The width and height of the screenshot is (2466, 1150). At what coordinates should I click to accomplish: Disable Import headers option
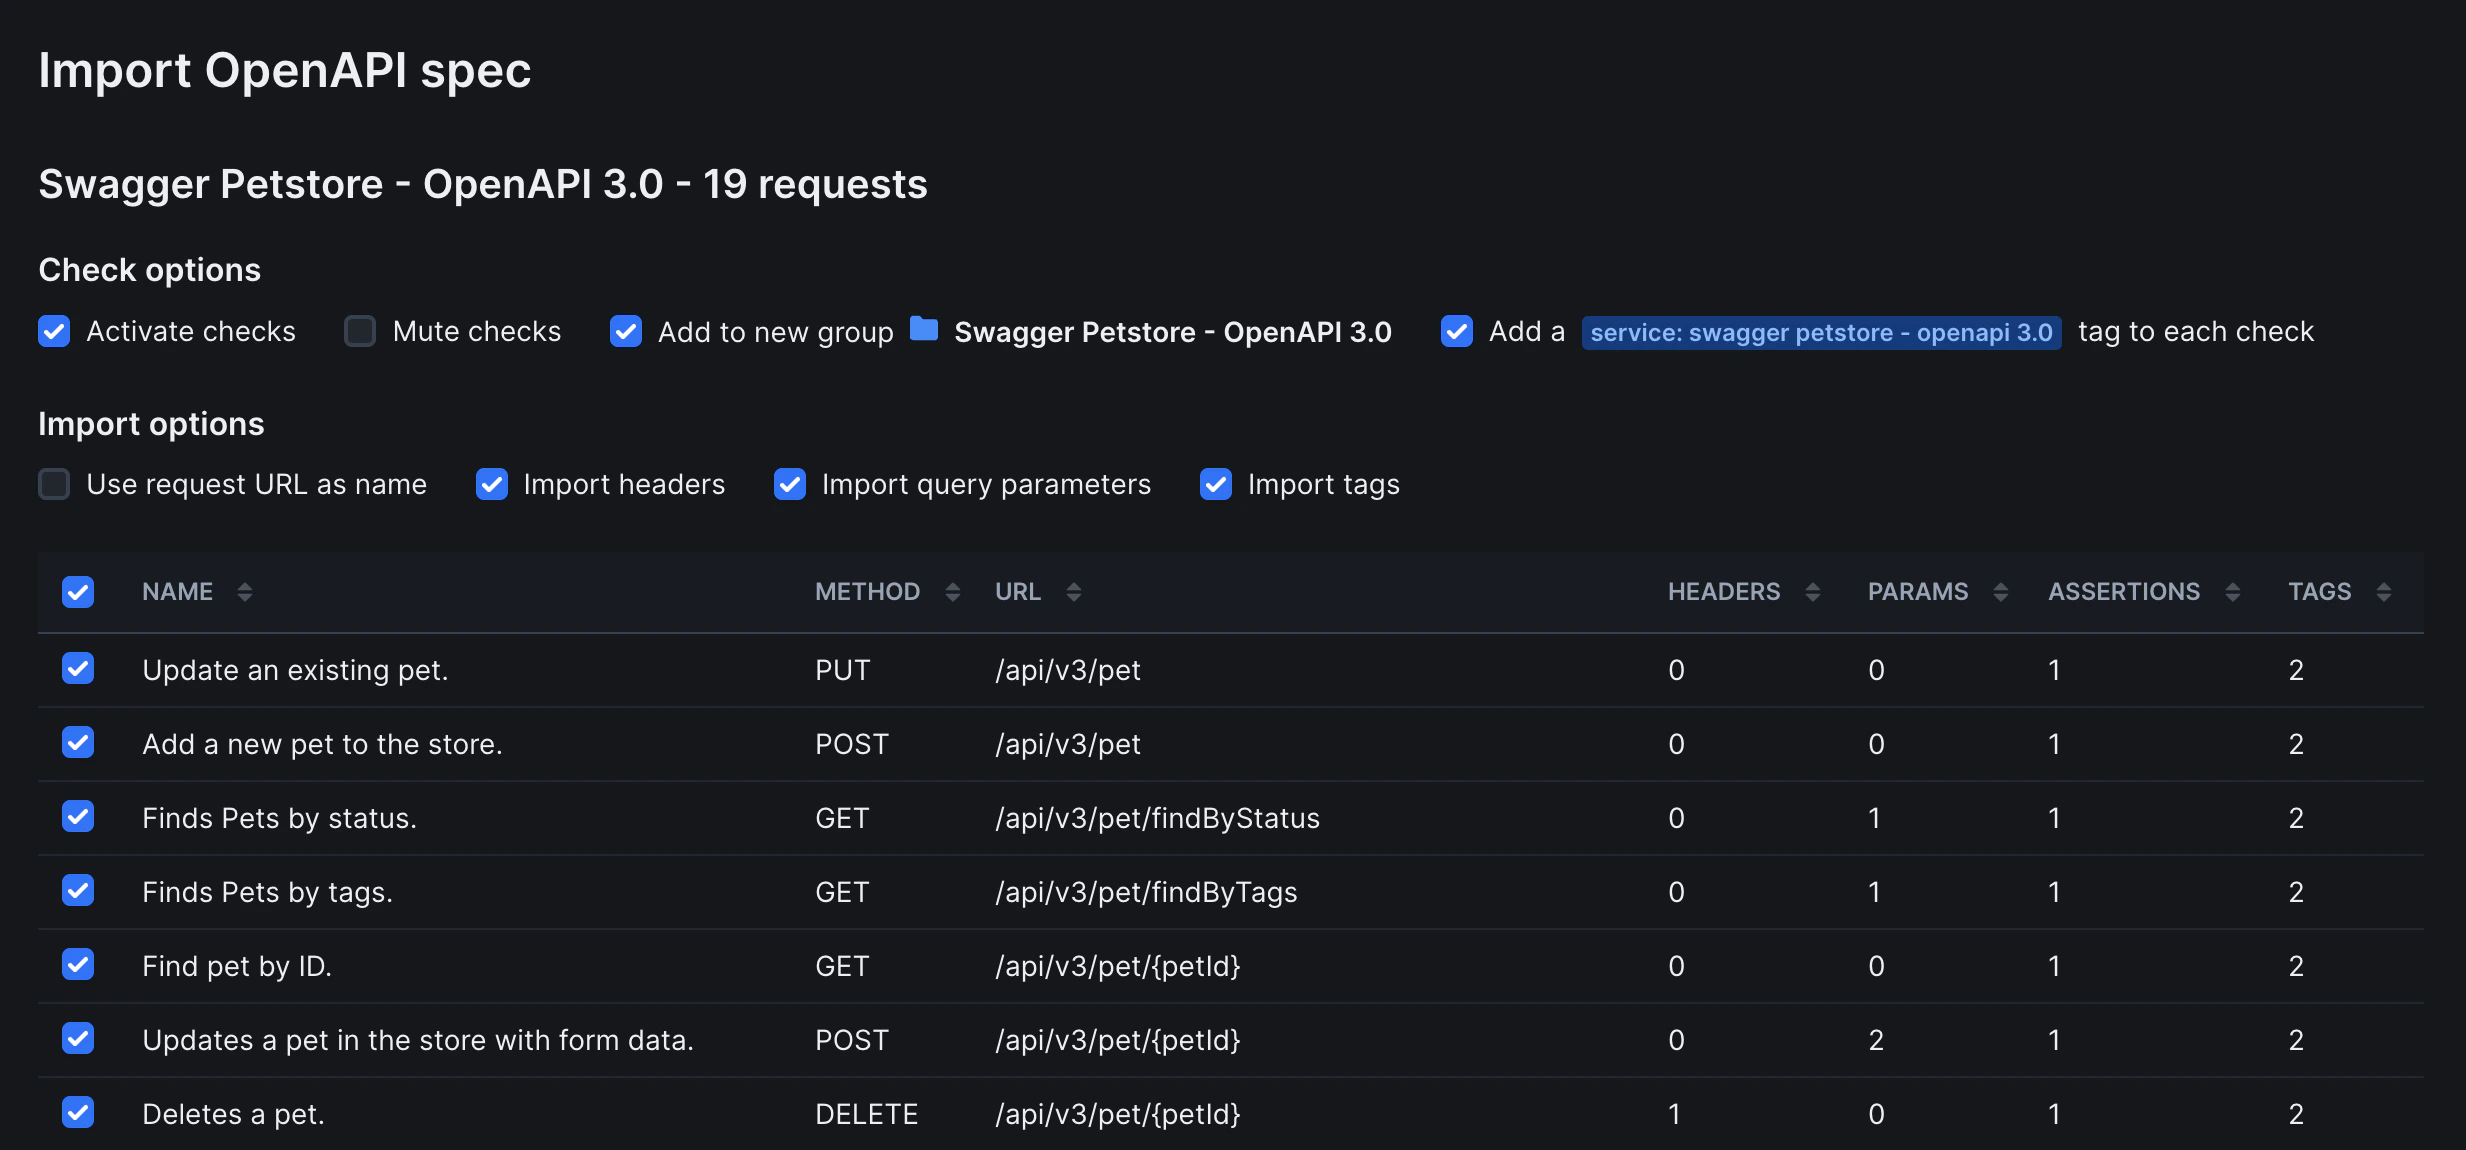(491, 484)
